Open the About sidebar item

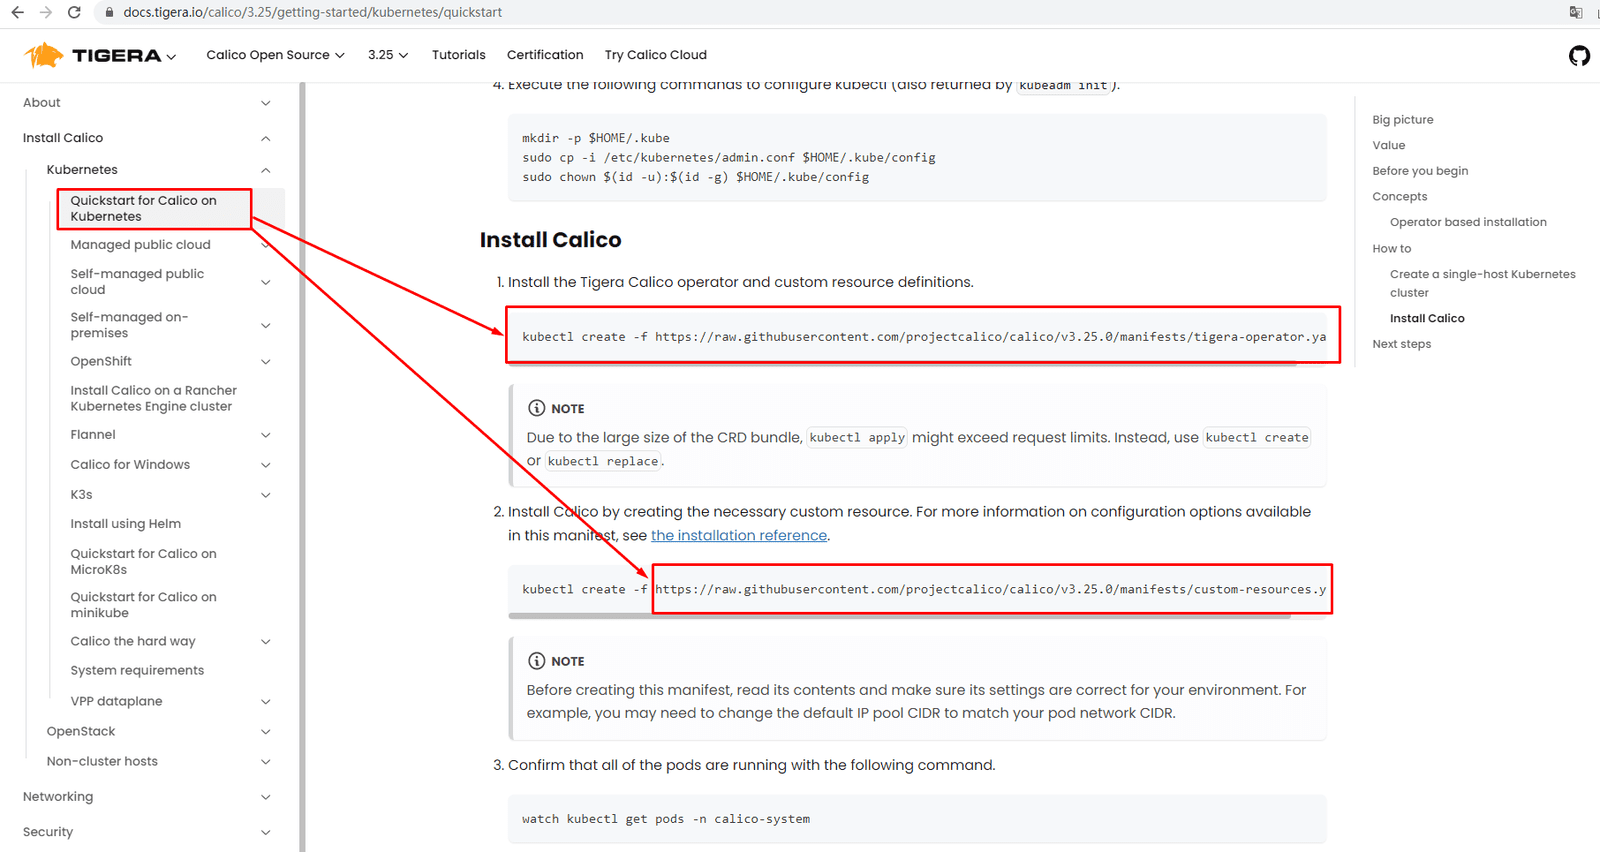point(42,103)
